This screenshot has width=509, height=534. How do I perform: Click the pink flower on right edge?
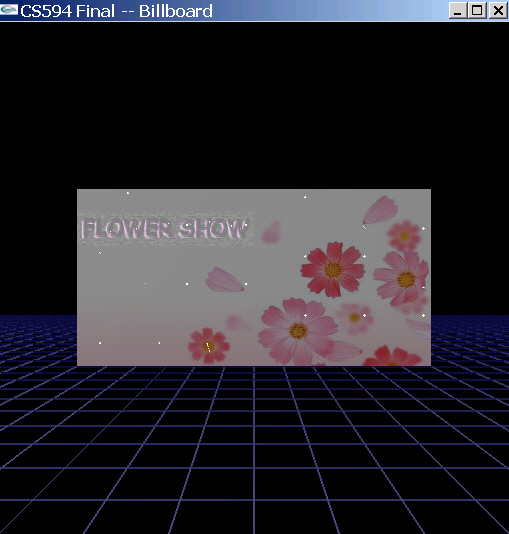(402, 279)
